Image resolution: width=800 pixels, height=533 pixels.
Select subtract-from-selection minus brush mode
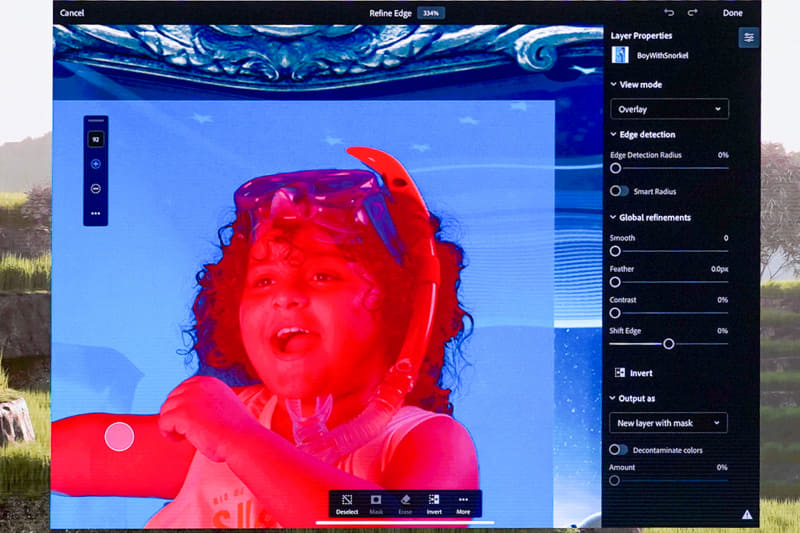tap(95, 189)
